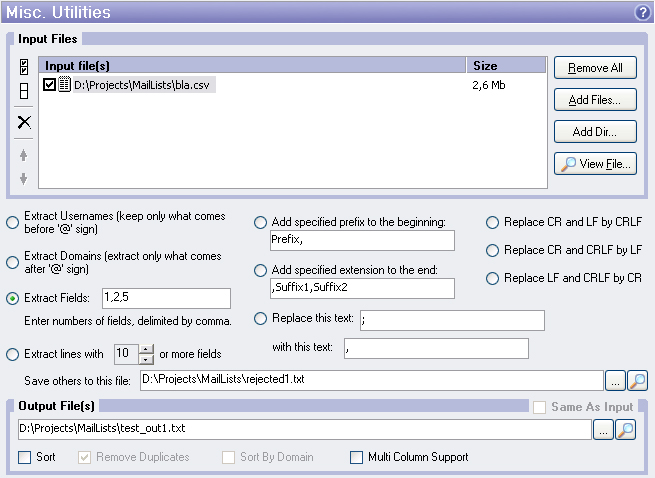Click the Remove All button
The image size is (655, 478).
(595, 68)
